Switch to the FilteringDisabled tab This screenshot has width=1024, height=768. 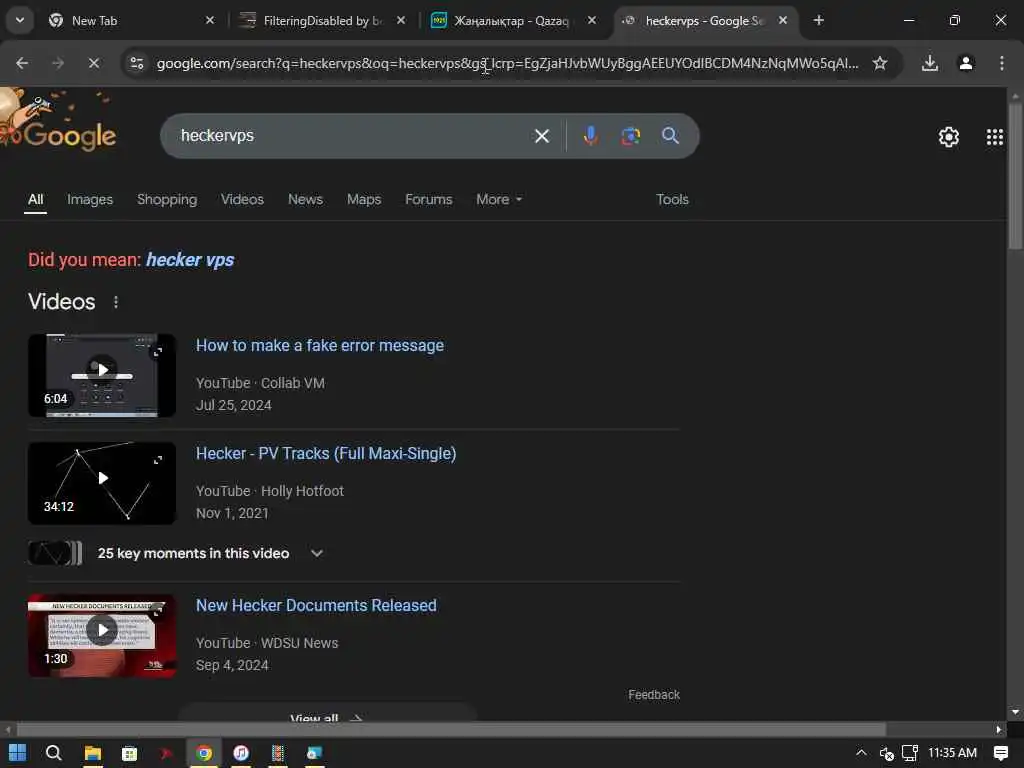tap(320, 21)
